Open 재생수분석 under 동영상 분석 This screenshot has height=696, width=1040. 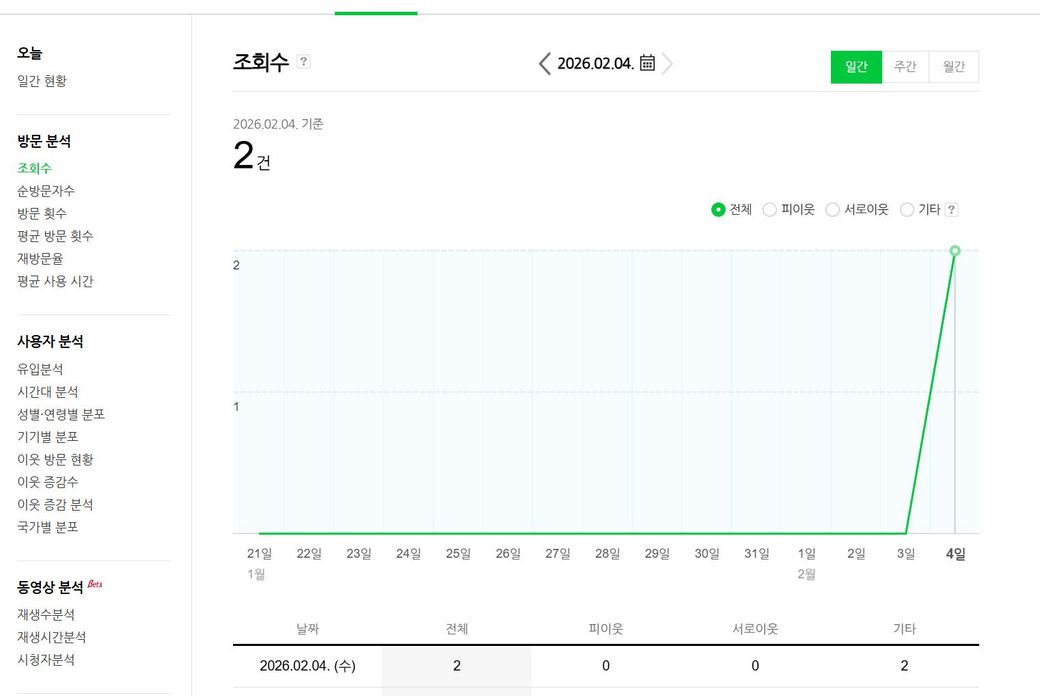coord(46,615)
